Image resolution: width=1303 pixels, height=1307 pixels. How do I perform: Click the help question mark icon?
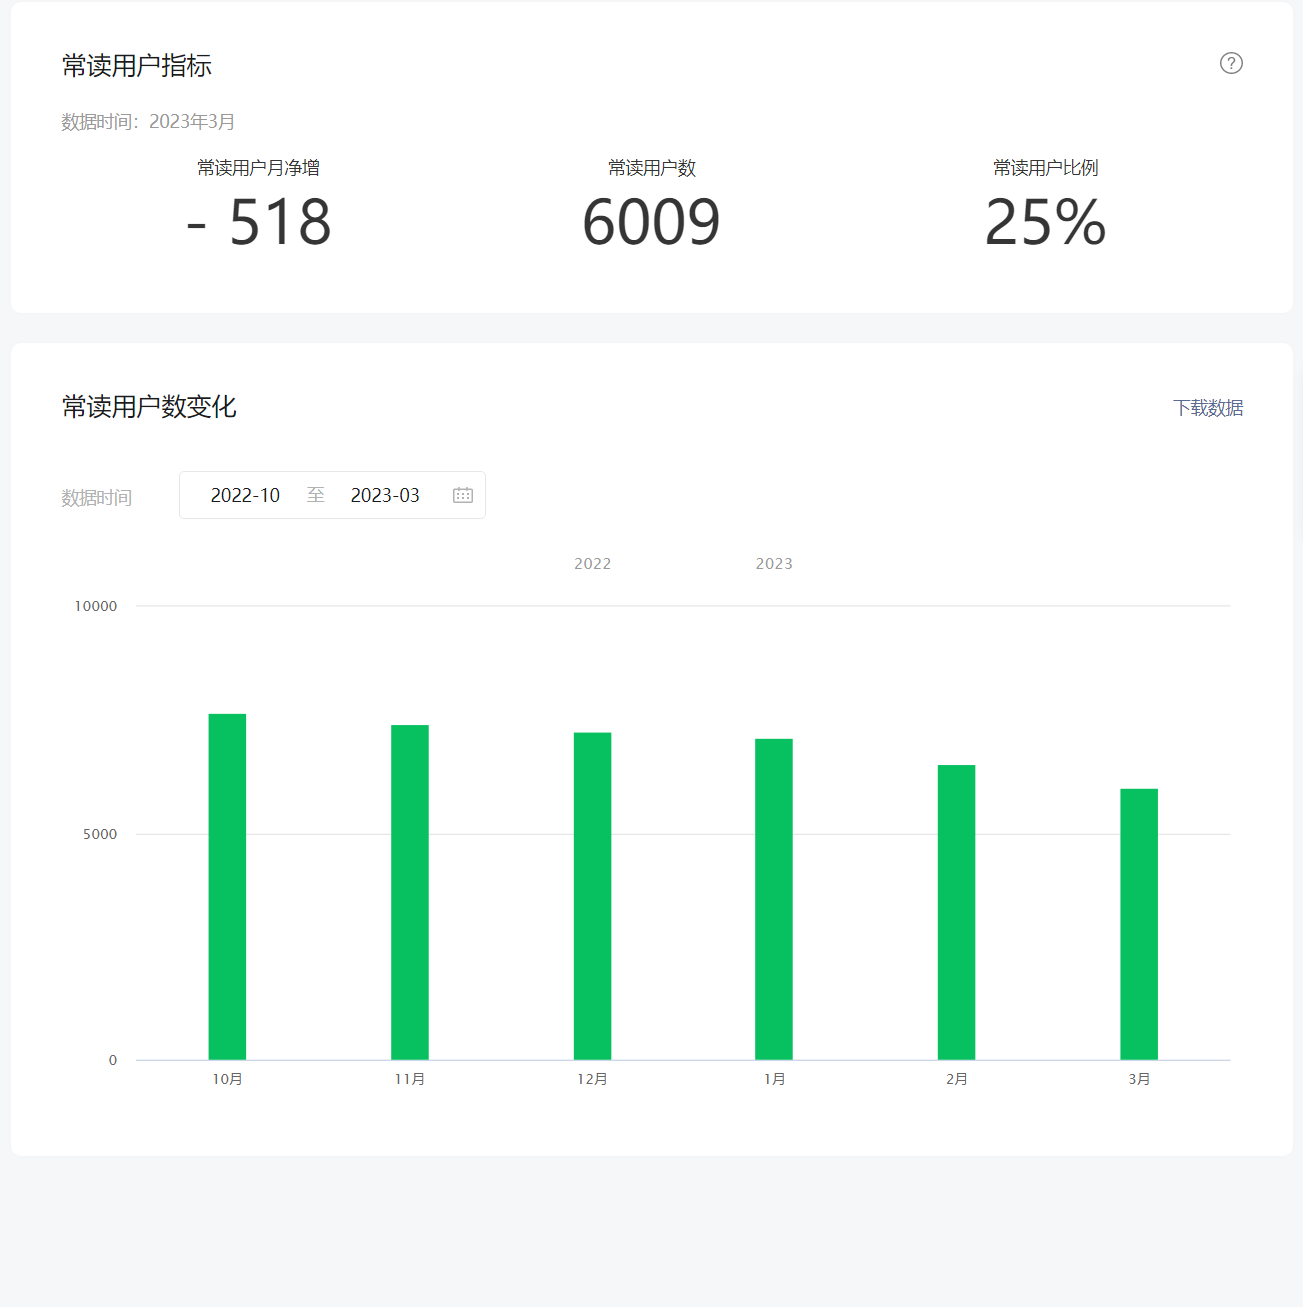click(x=1231, y=63)
